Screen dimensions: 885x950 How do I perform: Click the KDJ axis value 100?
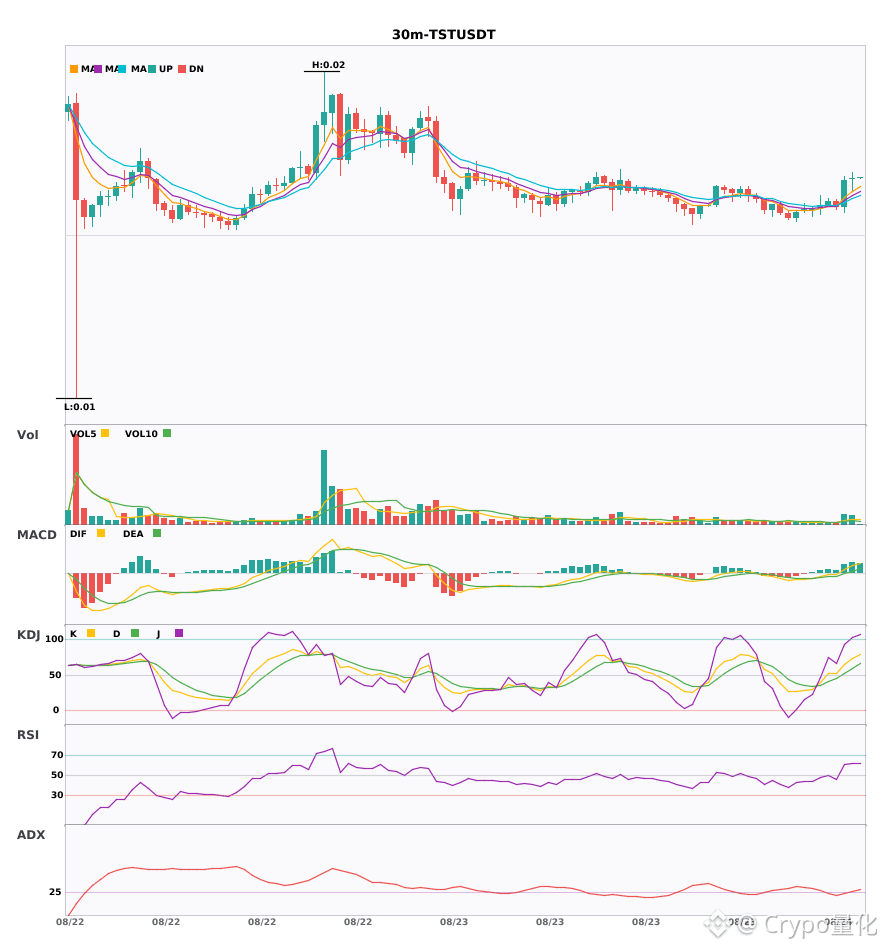[55, 639]
